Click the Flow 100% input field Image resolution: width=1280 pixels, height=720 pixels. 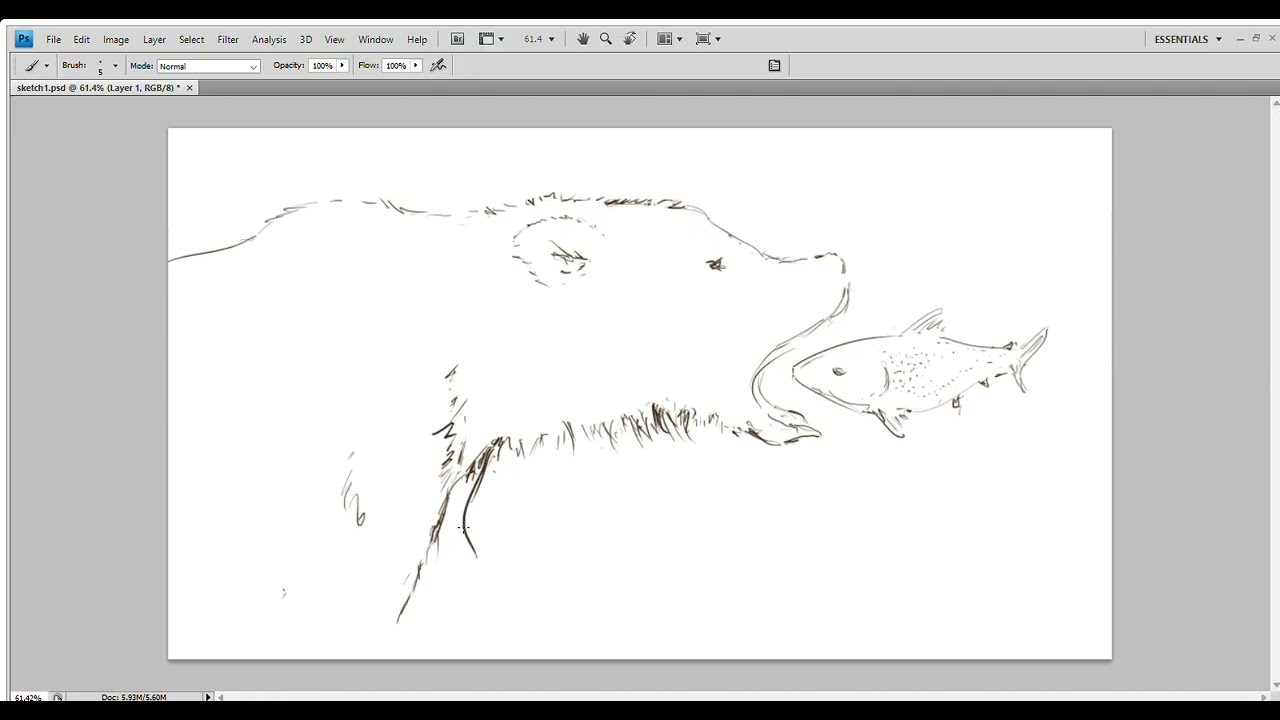(x=396, y=66)
